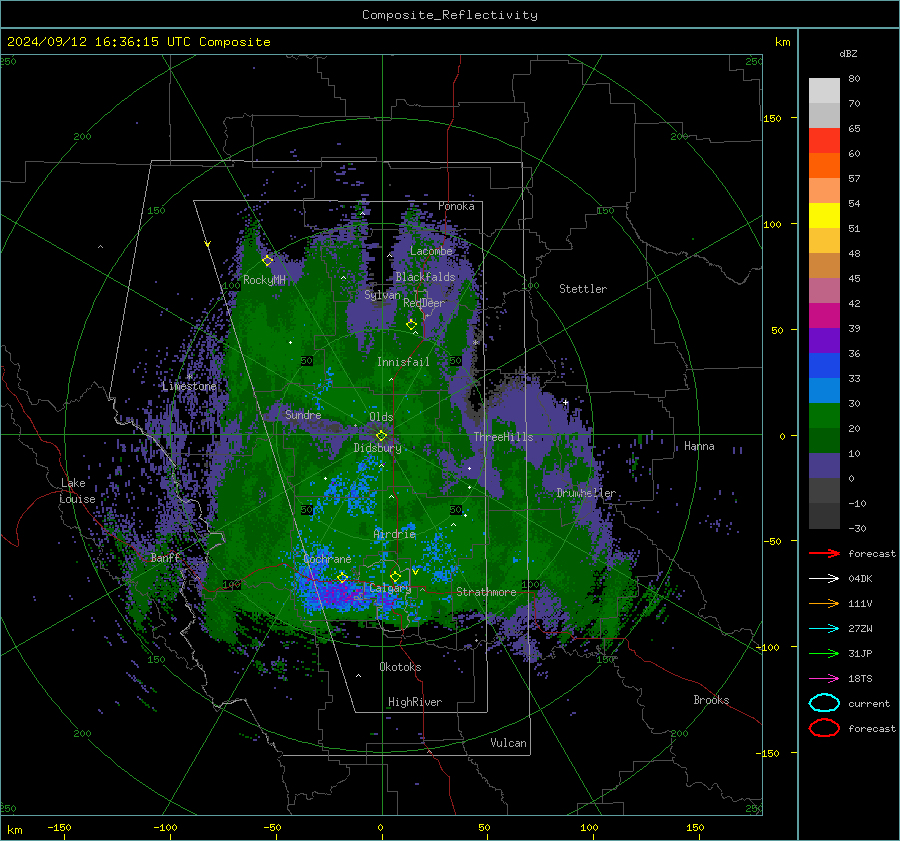Viewport: 900px width, 841px height.
Task: Click the yellow diamond marker below Cochrane
Action: point(343,577)
